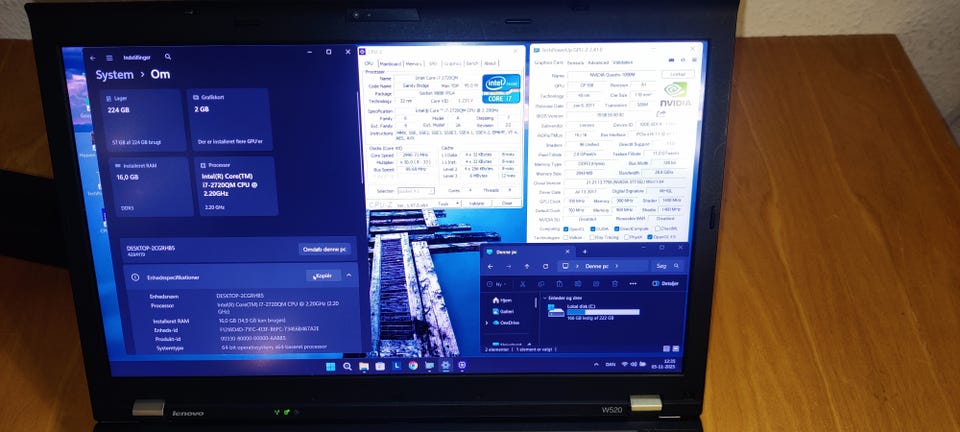Click the Omdøb denne pc button
This screenshot has width=960, height=432.
pyautogui.click(x=324, y=249)
